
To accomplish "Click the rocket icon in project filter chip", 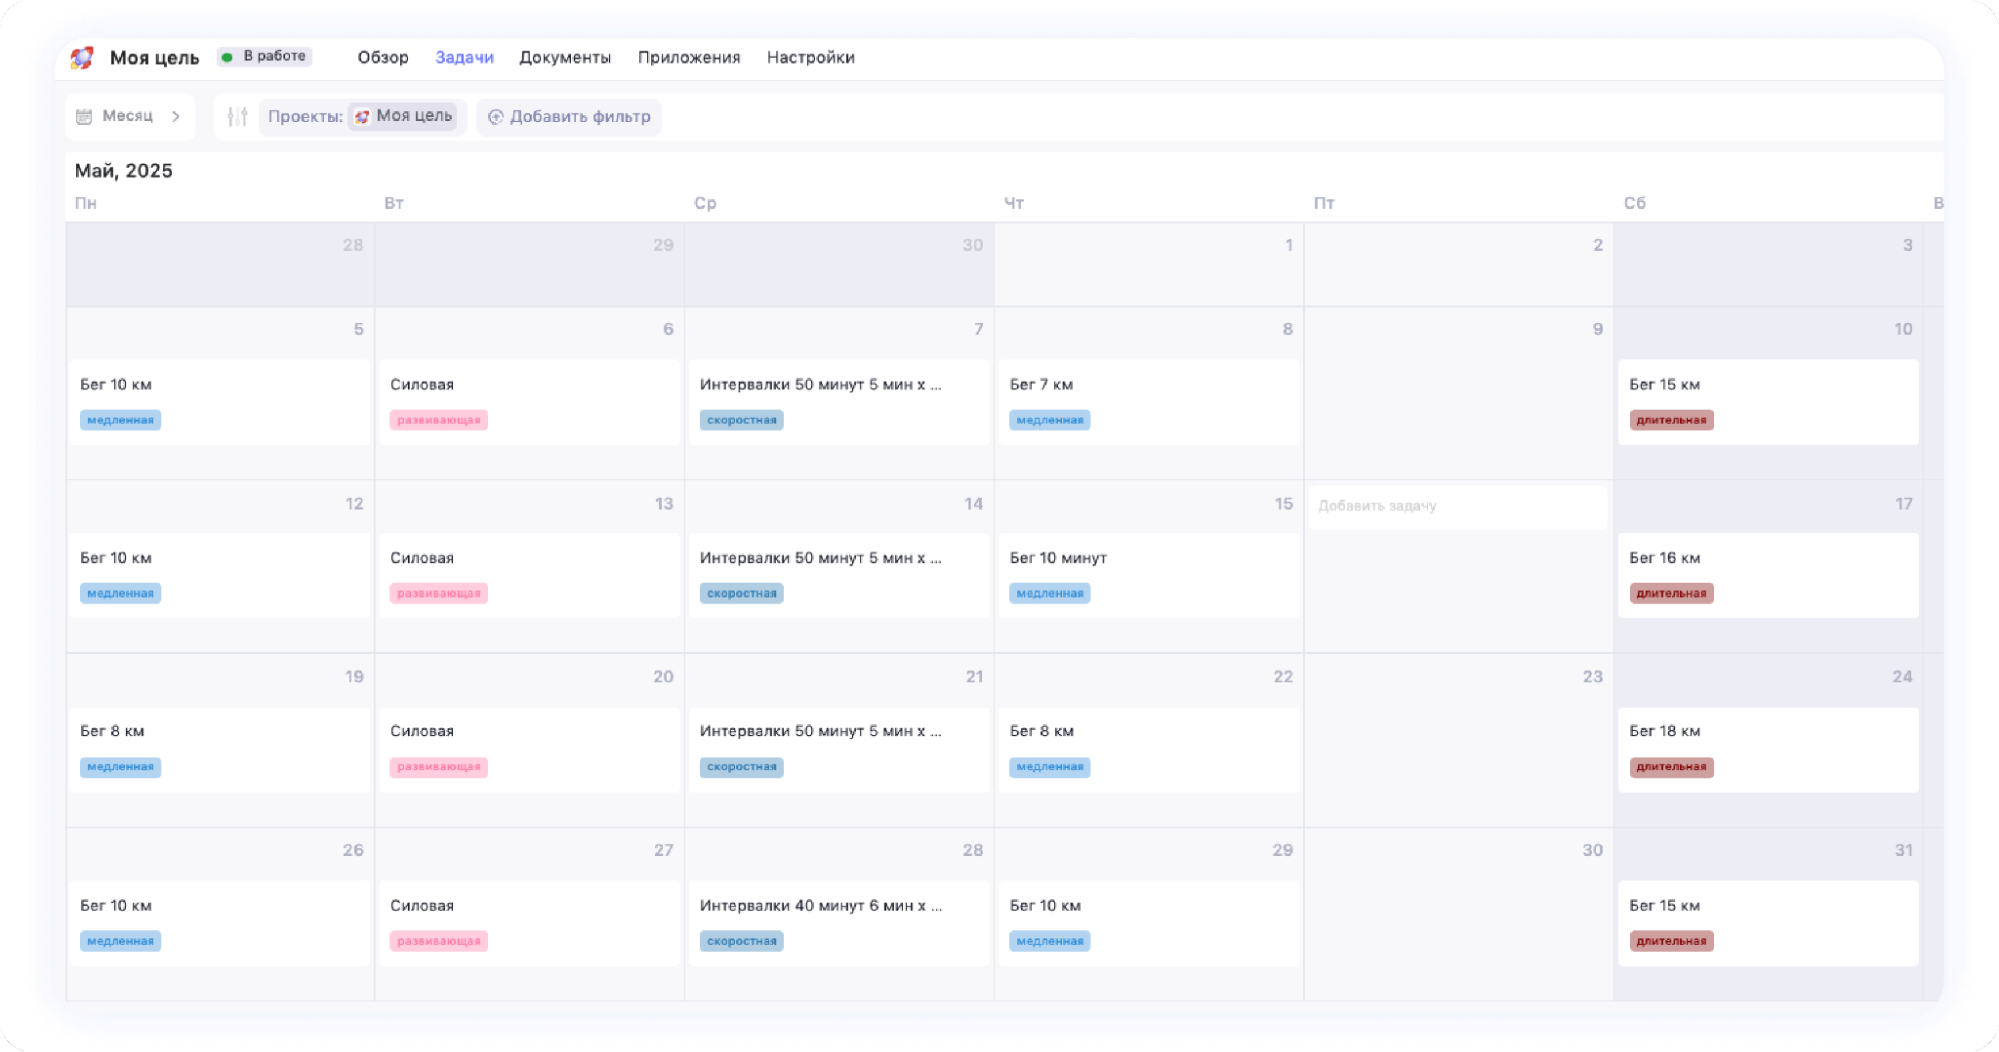I will [x=363, y=117].
